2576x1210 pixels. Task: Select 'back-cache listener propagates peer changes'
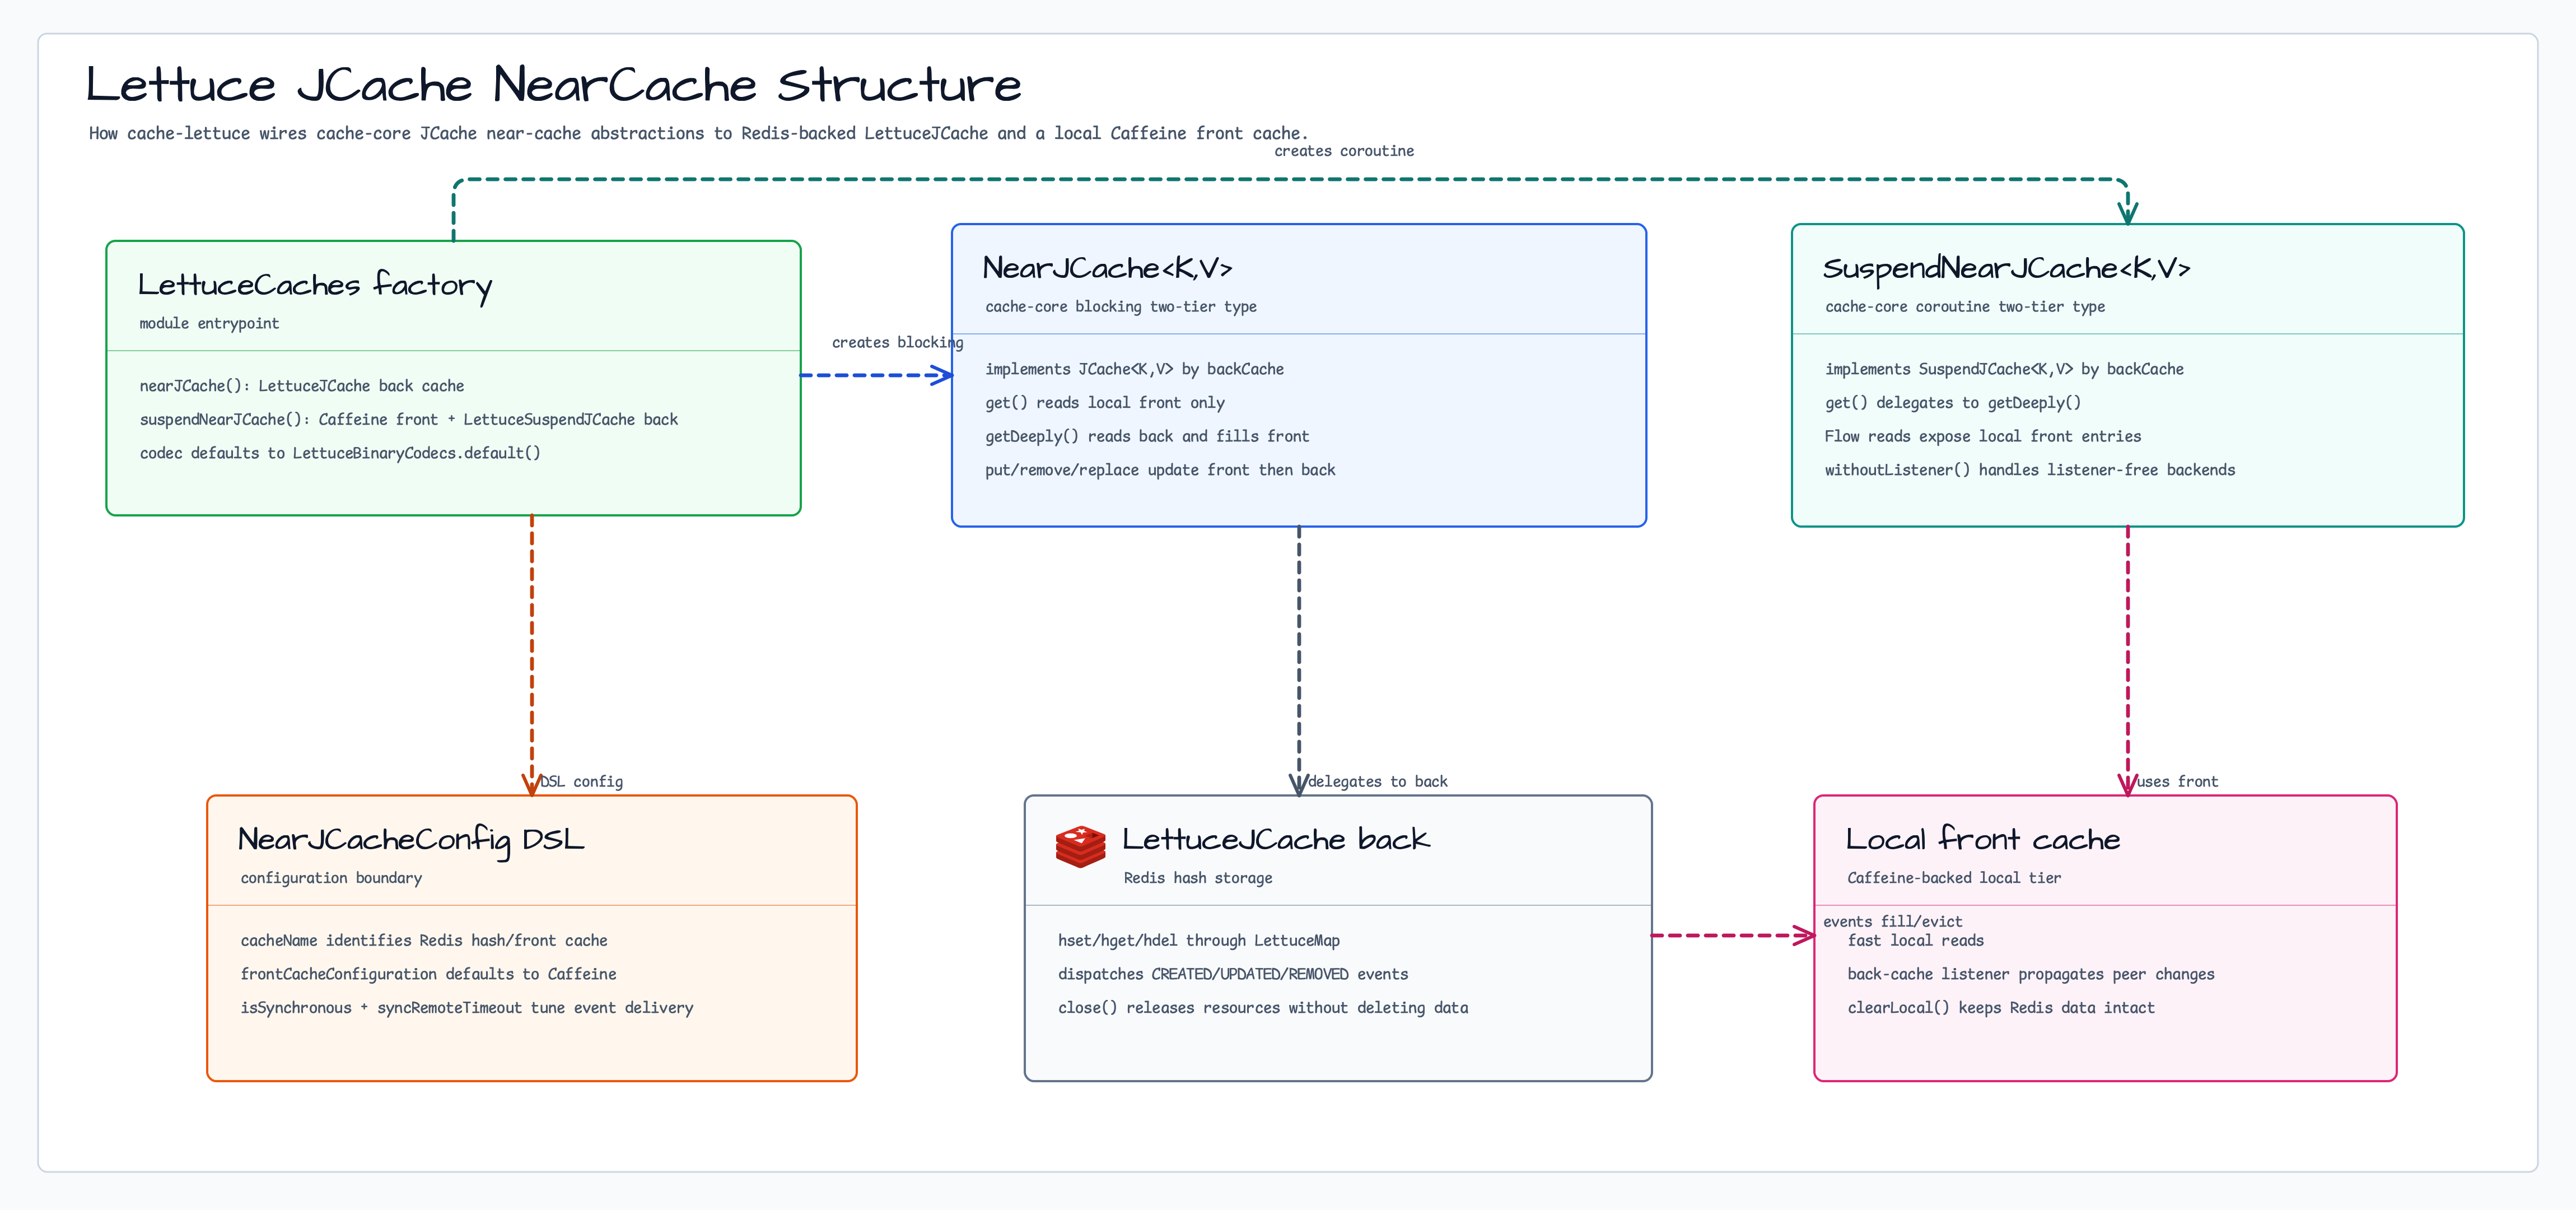tap(2031, 974)
